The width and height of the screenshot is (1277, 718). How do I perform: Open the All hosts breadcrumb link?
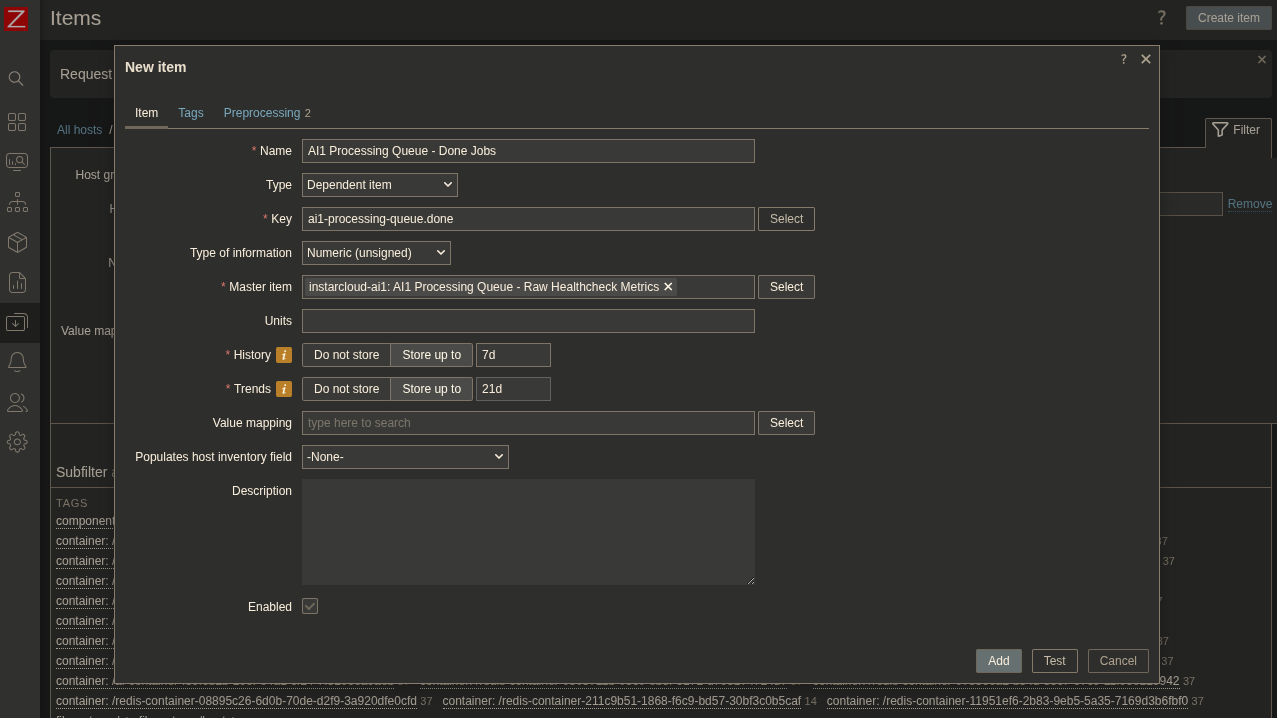pyautogui.click(x=79, y=130)
